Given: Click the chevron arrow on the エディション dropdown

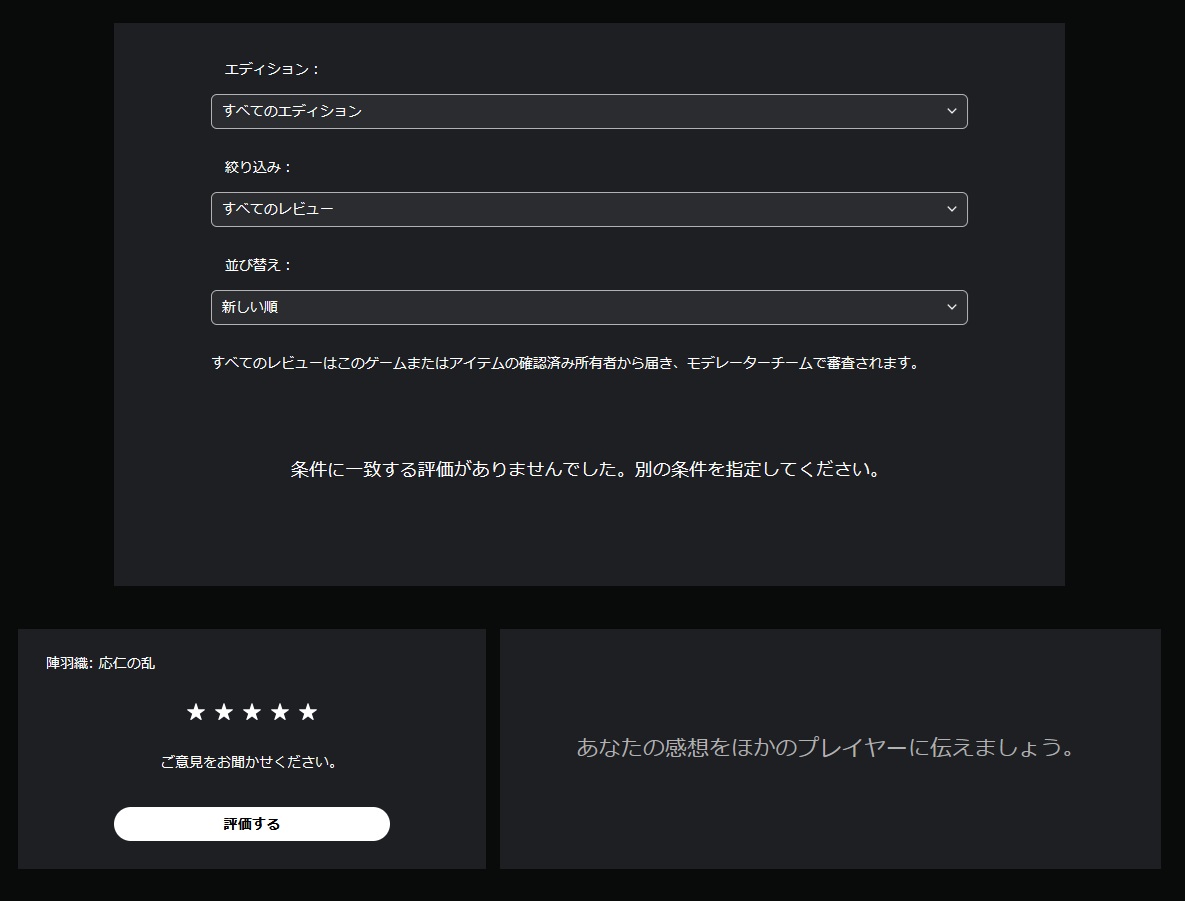Looking at the screenshot, I should pyautogui.click(x=951, y=111).
